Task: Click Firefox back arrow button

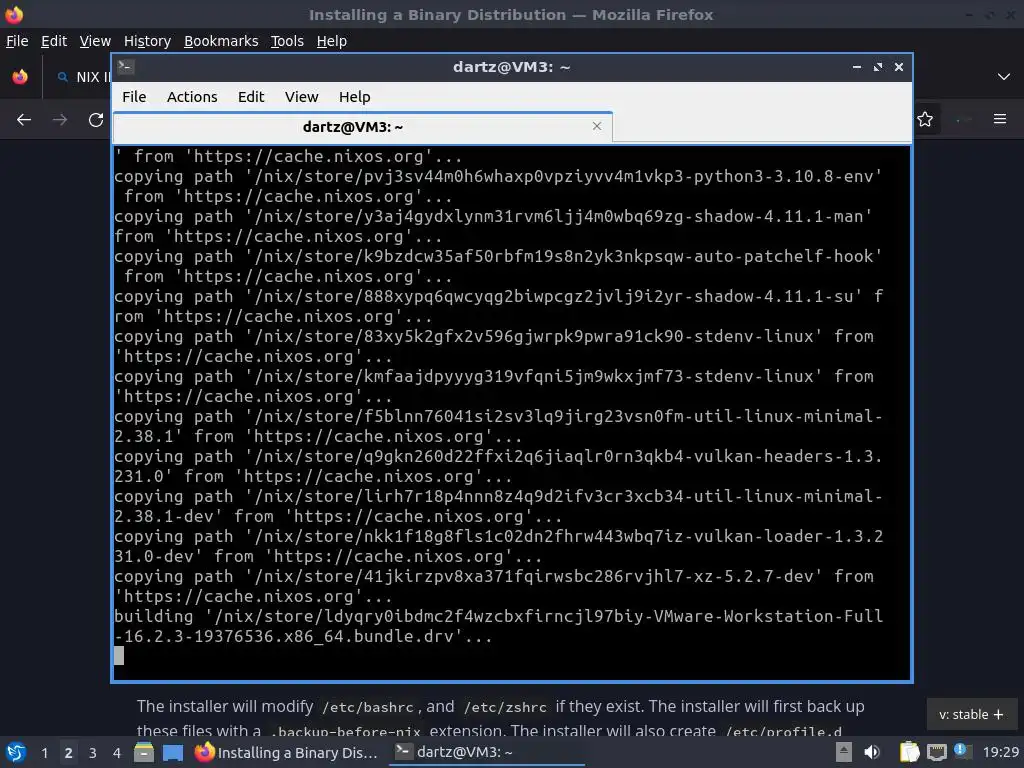Action: [x=24, y=120]
